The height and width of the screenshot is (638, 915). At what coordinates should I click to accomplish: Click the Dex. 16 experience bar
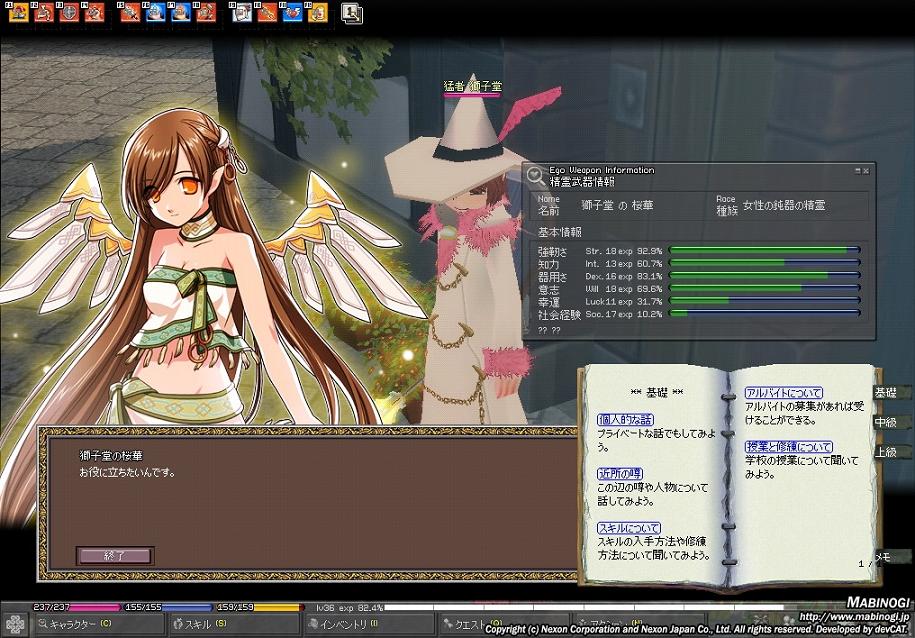click(764, 275)
